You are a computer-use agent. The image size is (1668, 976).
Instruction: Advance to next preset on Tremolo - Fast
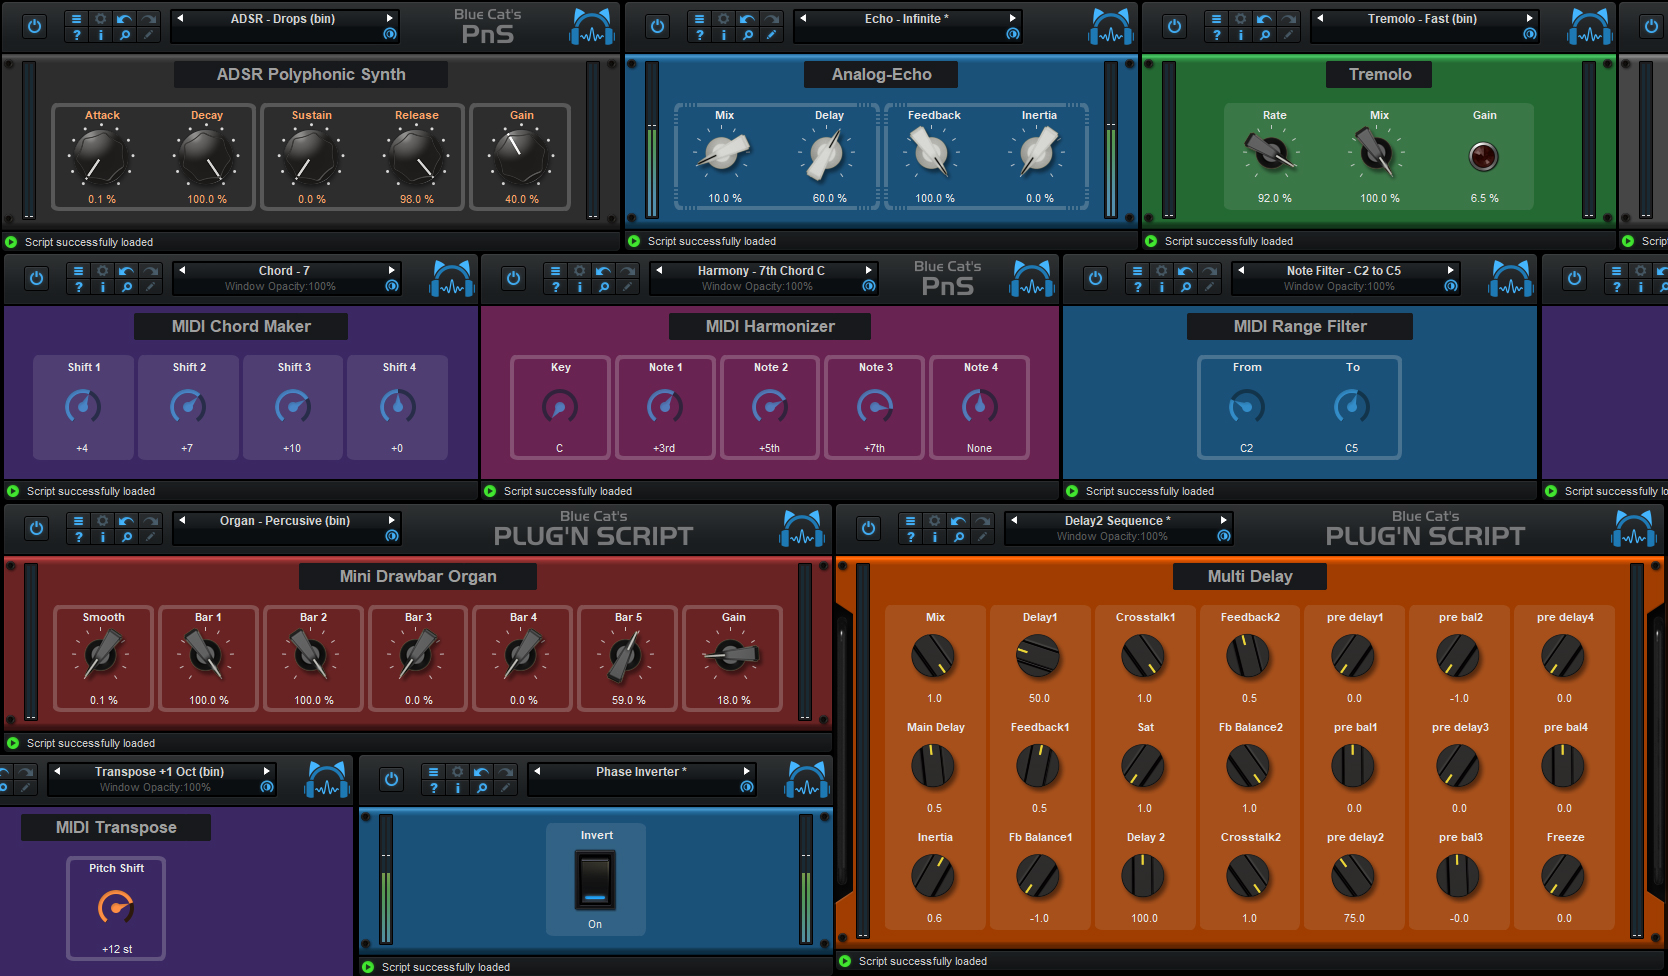point(1530,17)
